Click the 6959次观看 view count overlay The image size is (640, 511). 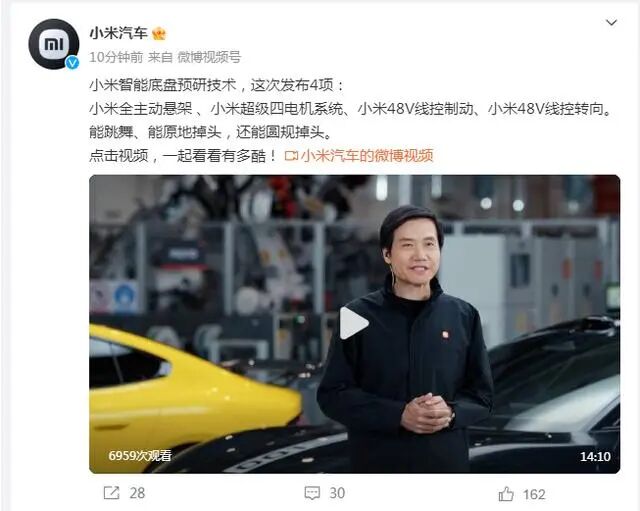pyautogui.click(x=140, y=455)
